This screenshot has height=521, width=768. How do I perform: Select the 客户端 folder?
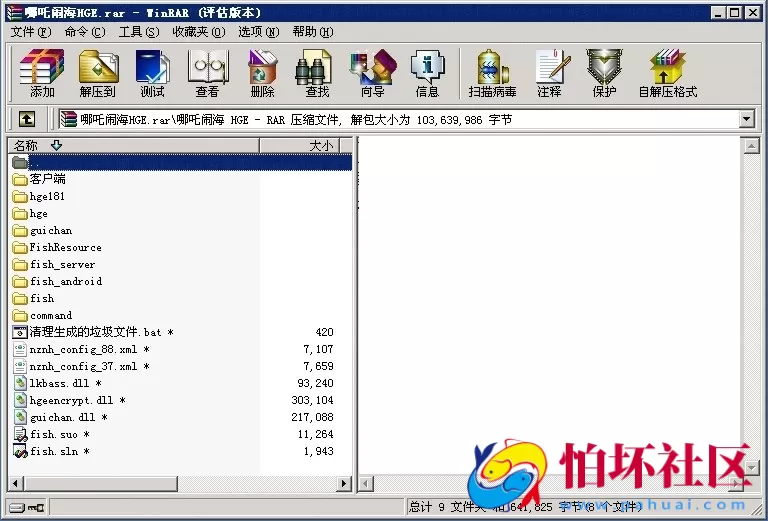coord(39,179)
